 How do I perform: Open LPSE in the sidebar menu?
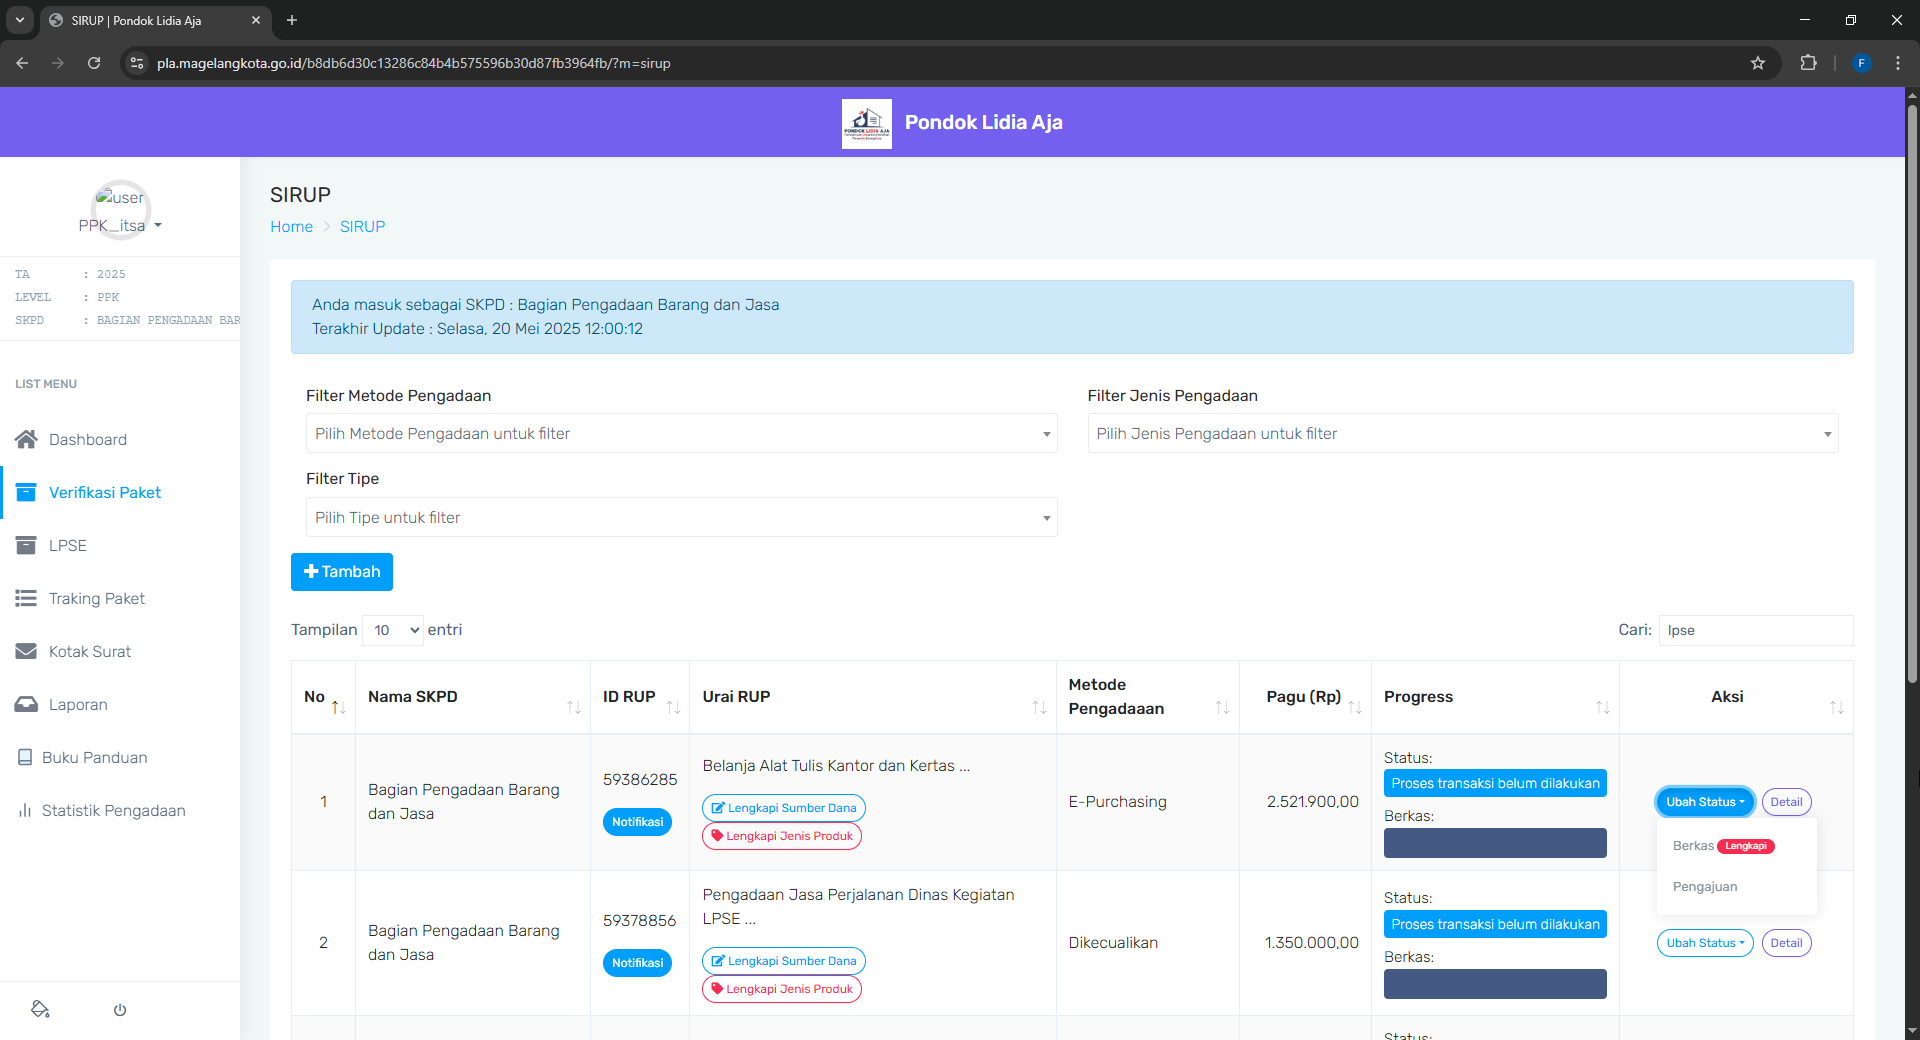tap(67, 545)
